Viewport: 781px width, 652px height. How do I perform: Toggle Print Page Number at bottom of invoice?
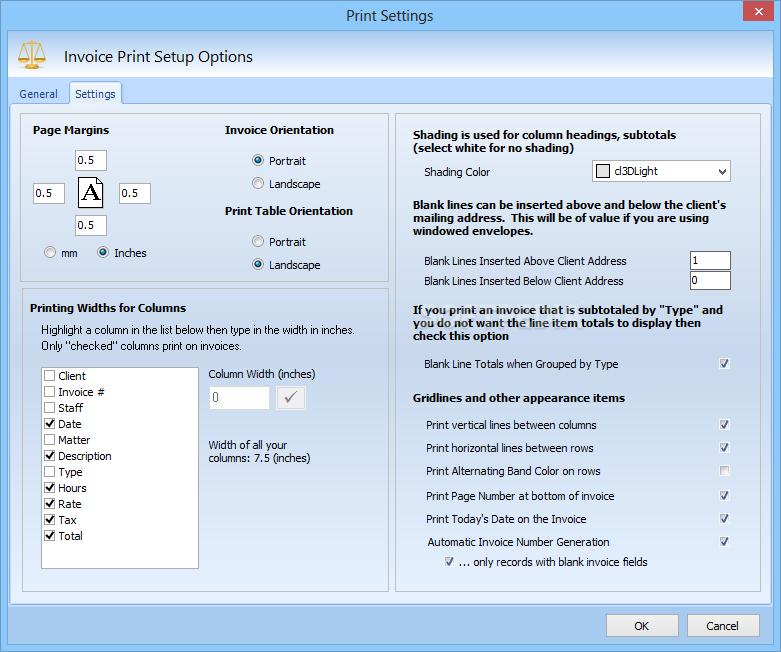724,495
